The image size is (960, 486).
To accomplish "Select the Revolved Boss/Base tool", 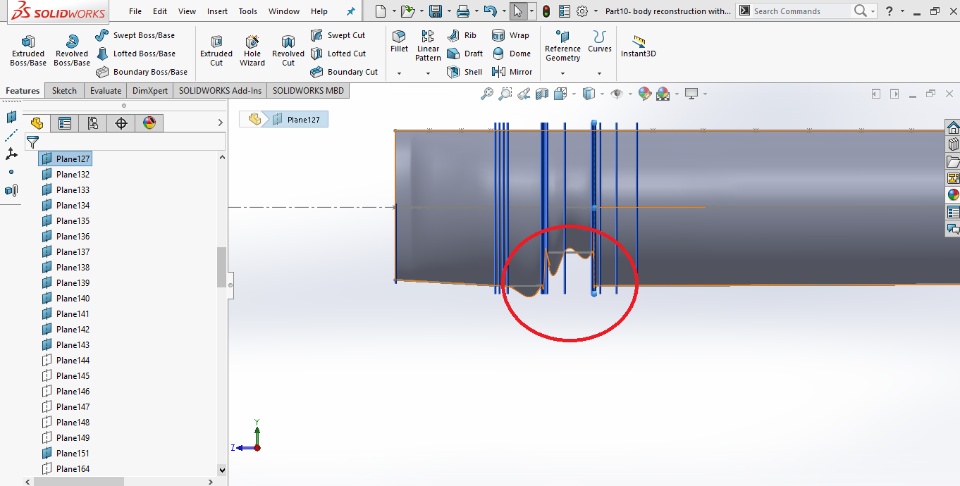I will [72, 50].
